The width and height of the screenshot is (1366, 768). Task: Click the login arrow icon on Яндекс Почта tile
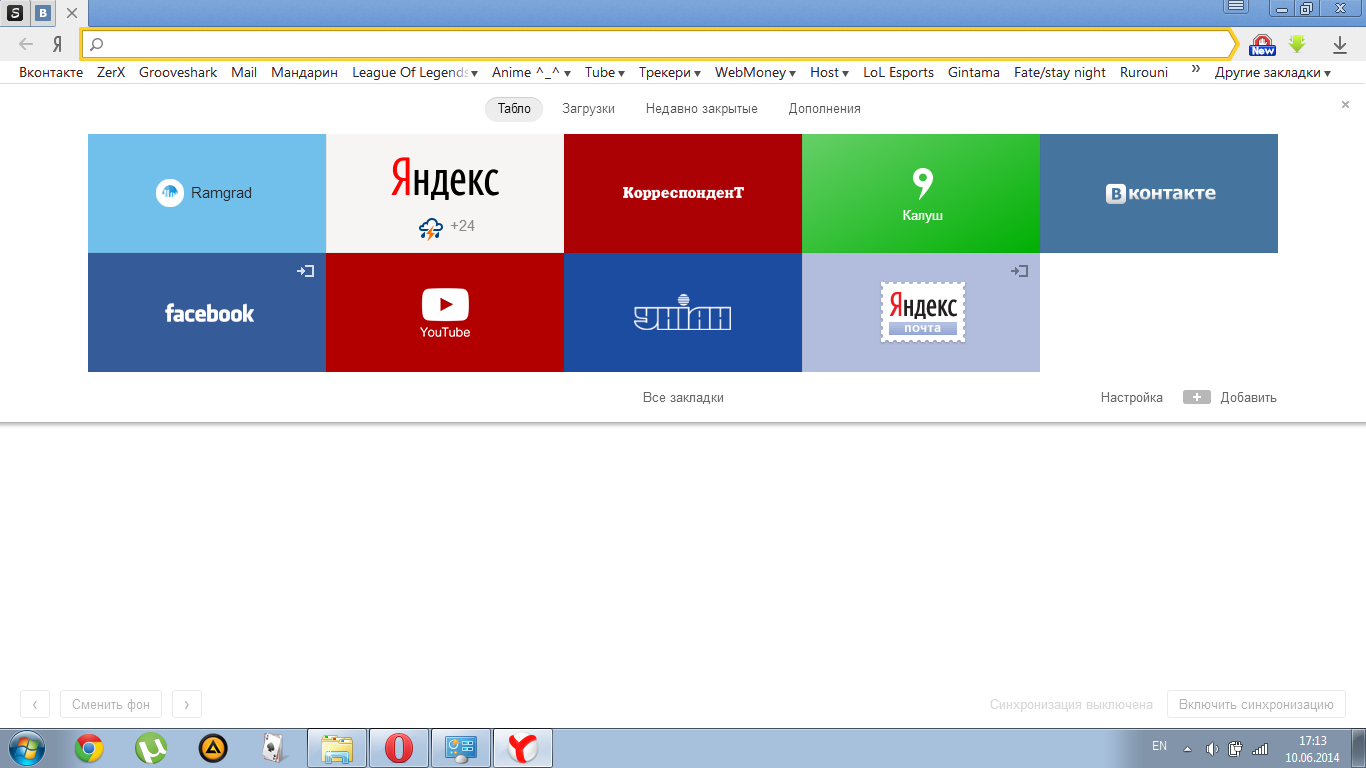click(x=1019, y=271)
